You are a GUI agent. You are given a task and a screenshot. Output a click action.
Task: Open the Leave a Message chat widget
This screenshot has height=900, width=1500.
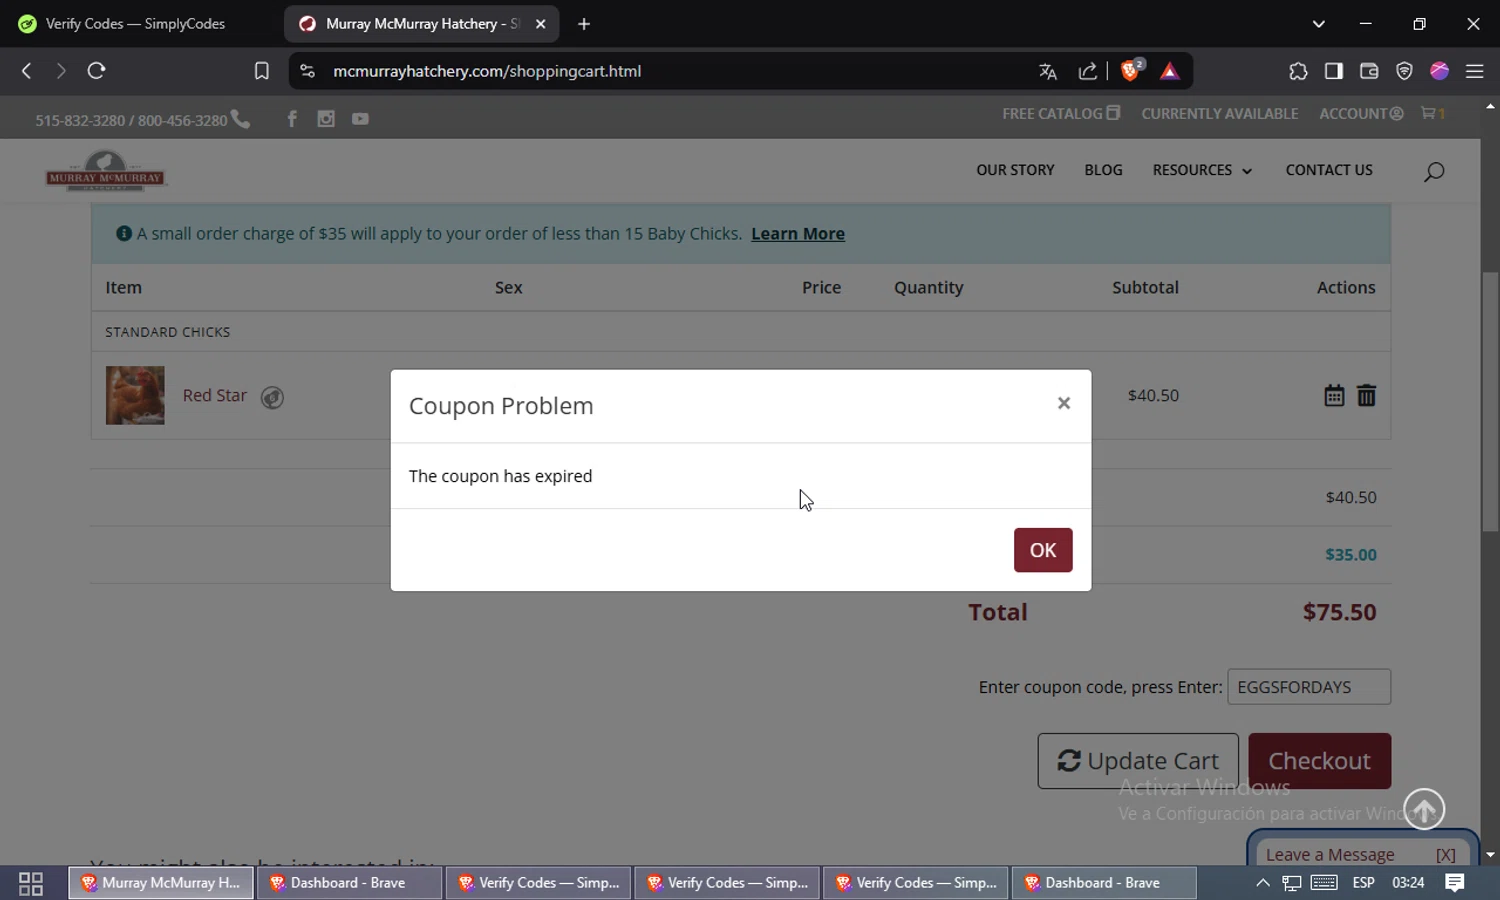1330,854
